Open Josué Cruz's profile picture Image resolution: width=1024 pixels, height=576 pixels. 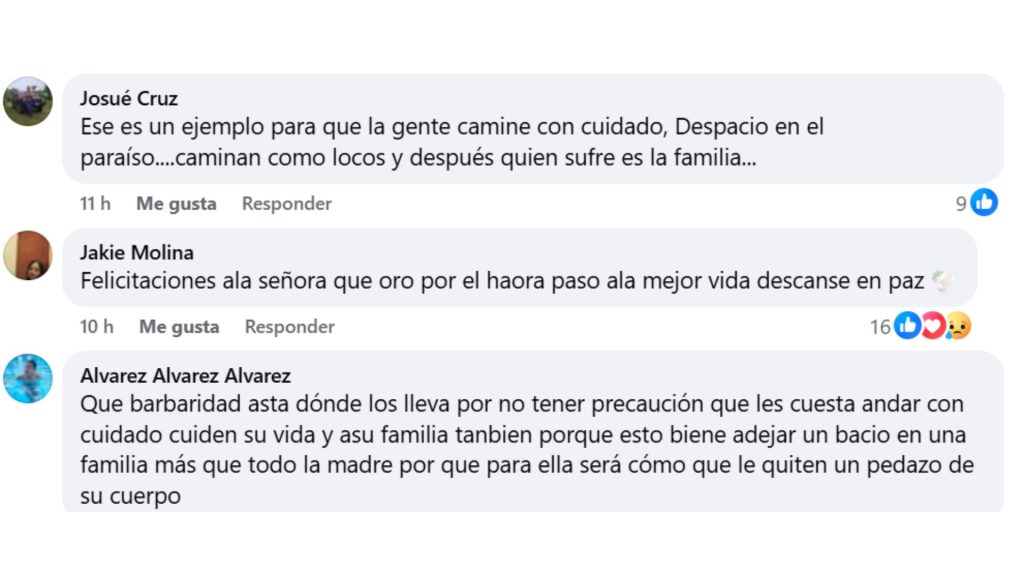tap(28, 102)
